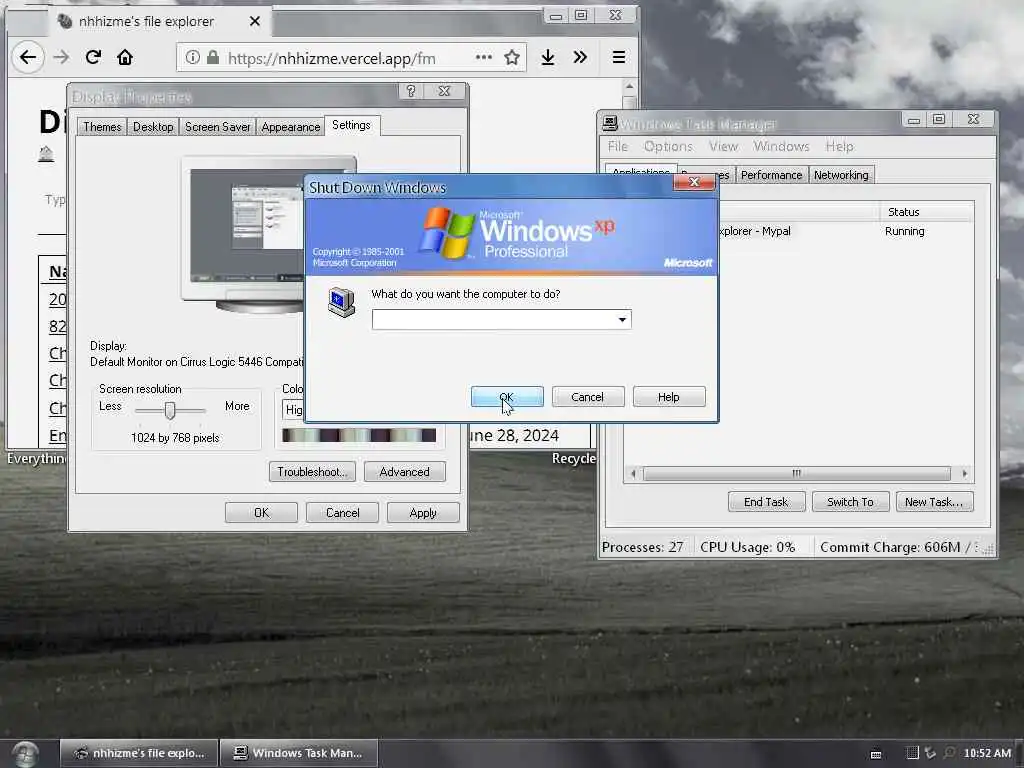Click the color quality spectrum bar
This screenshot has height=768, width=1024.
pos(359,435)
